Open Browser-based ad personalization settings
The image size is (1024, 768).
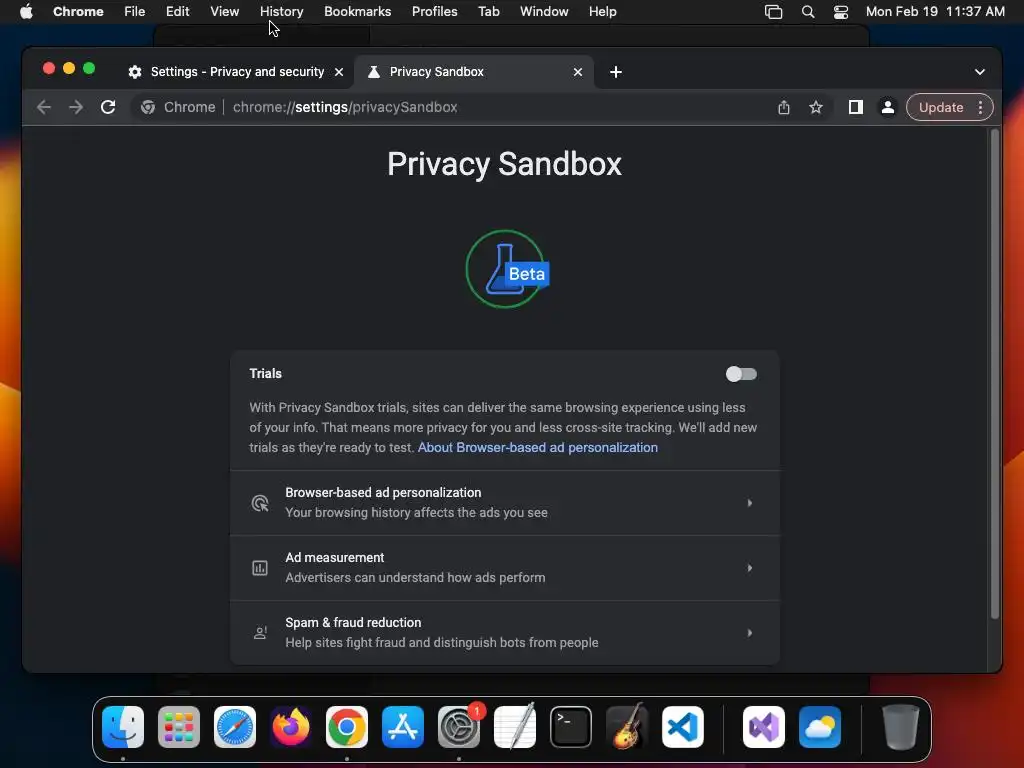coord(504,503)
